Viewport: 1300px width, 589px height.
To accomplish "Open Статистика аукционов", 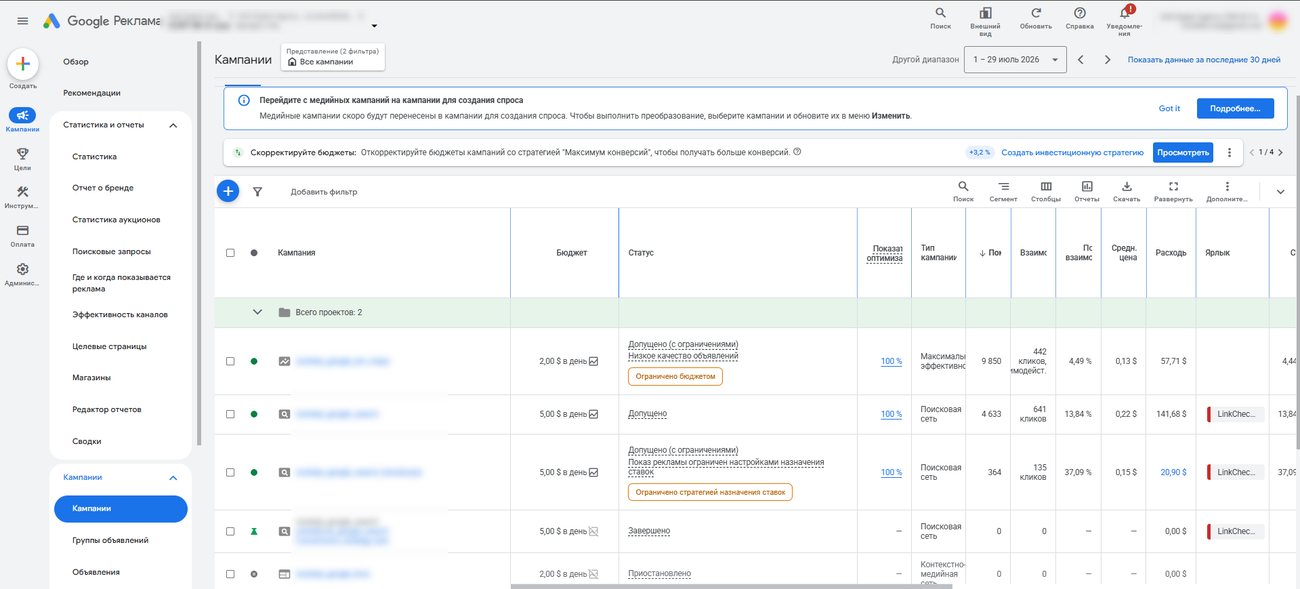I will click(116, 220).
